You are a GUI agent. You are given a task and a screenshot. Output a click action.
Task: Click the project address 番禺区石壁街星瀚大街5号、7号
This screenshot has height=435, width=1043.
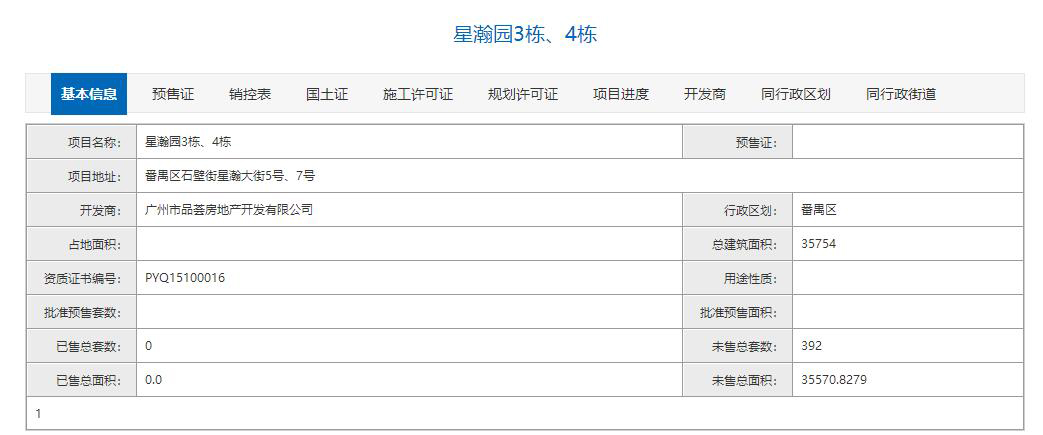click(230, 176)
